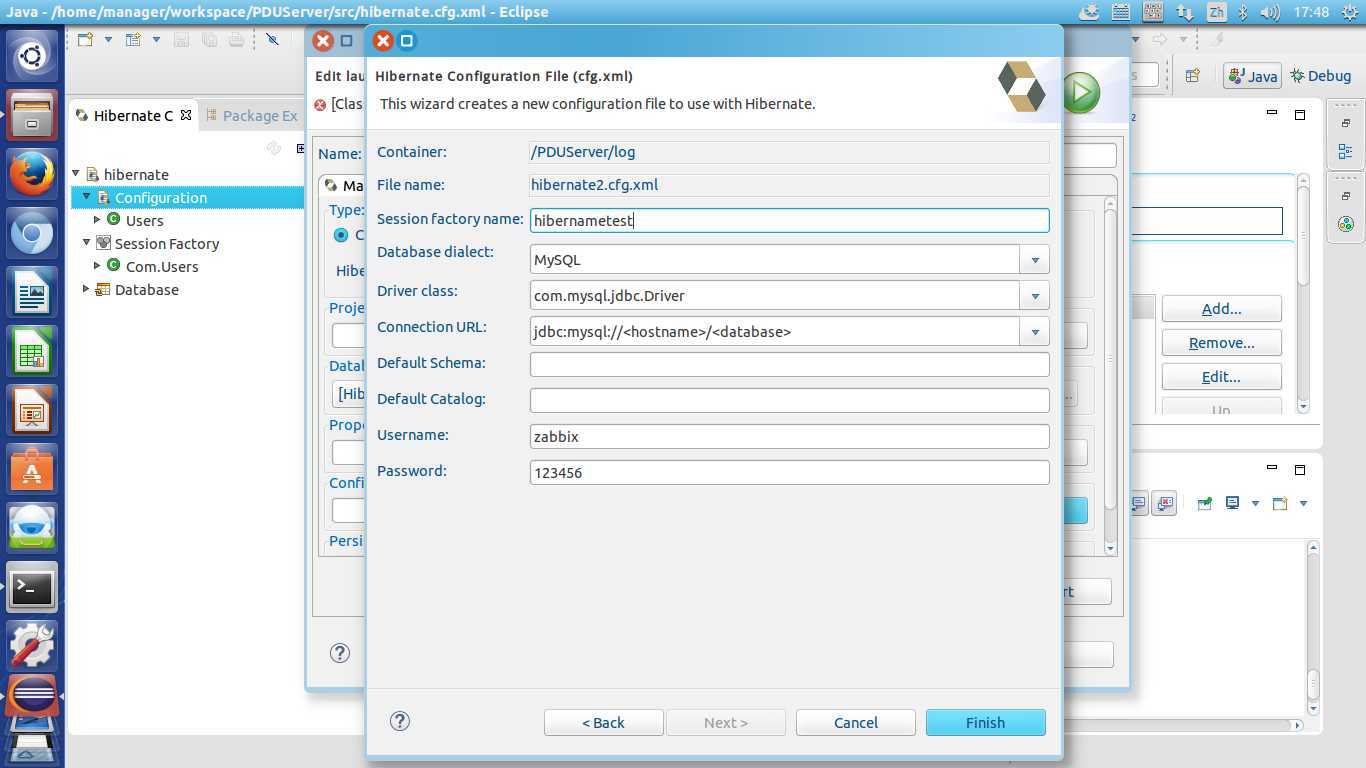The image size is (1366, 768).
Task: Click the launch dialog vertical scrollbar
Action: click(1110, 376)
